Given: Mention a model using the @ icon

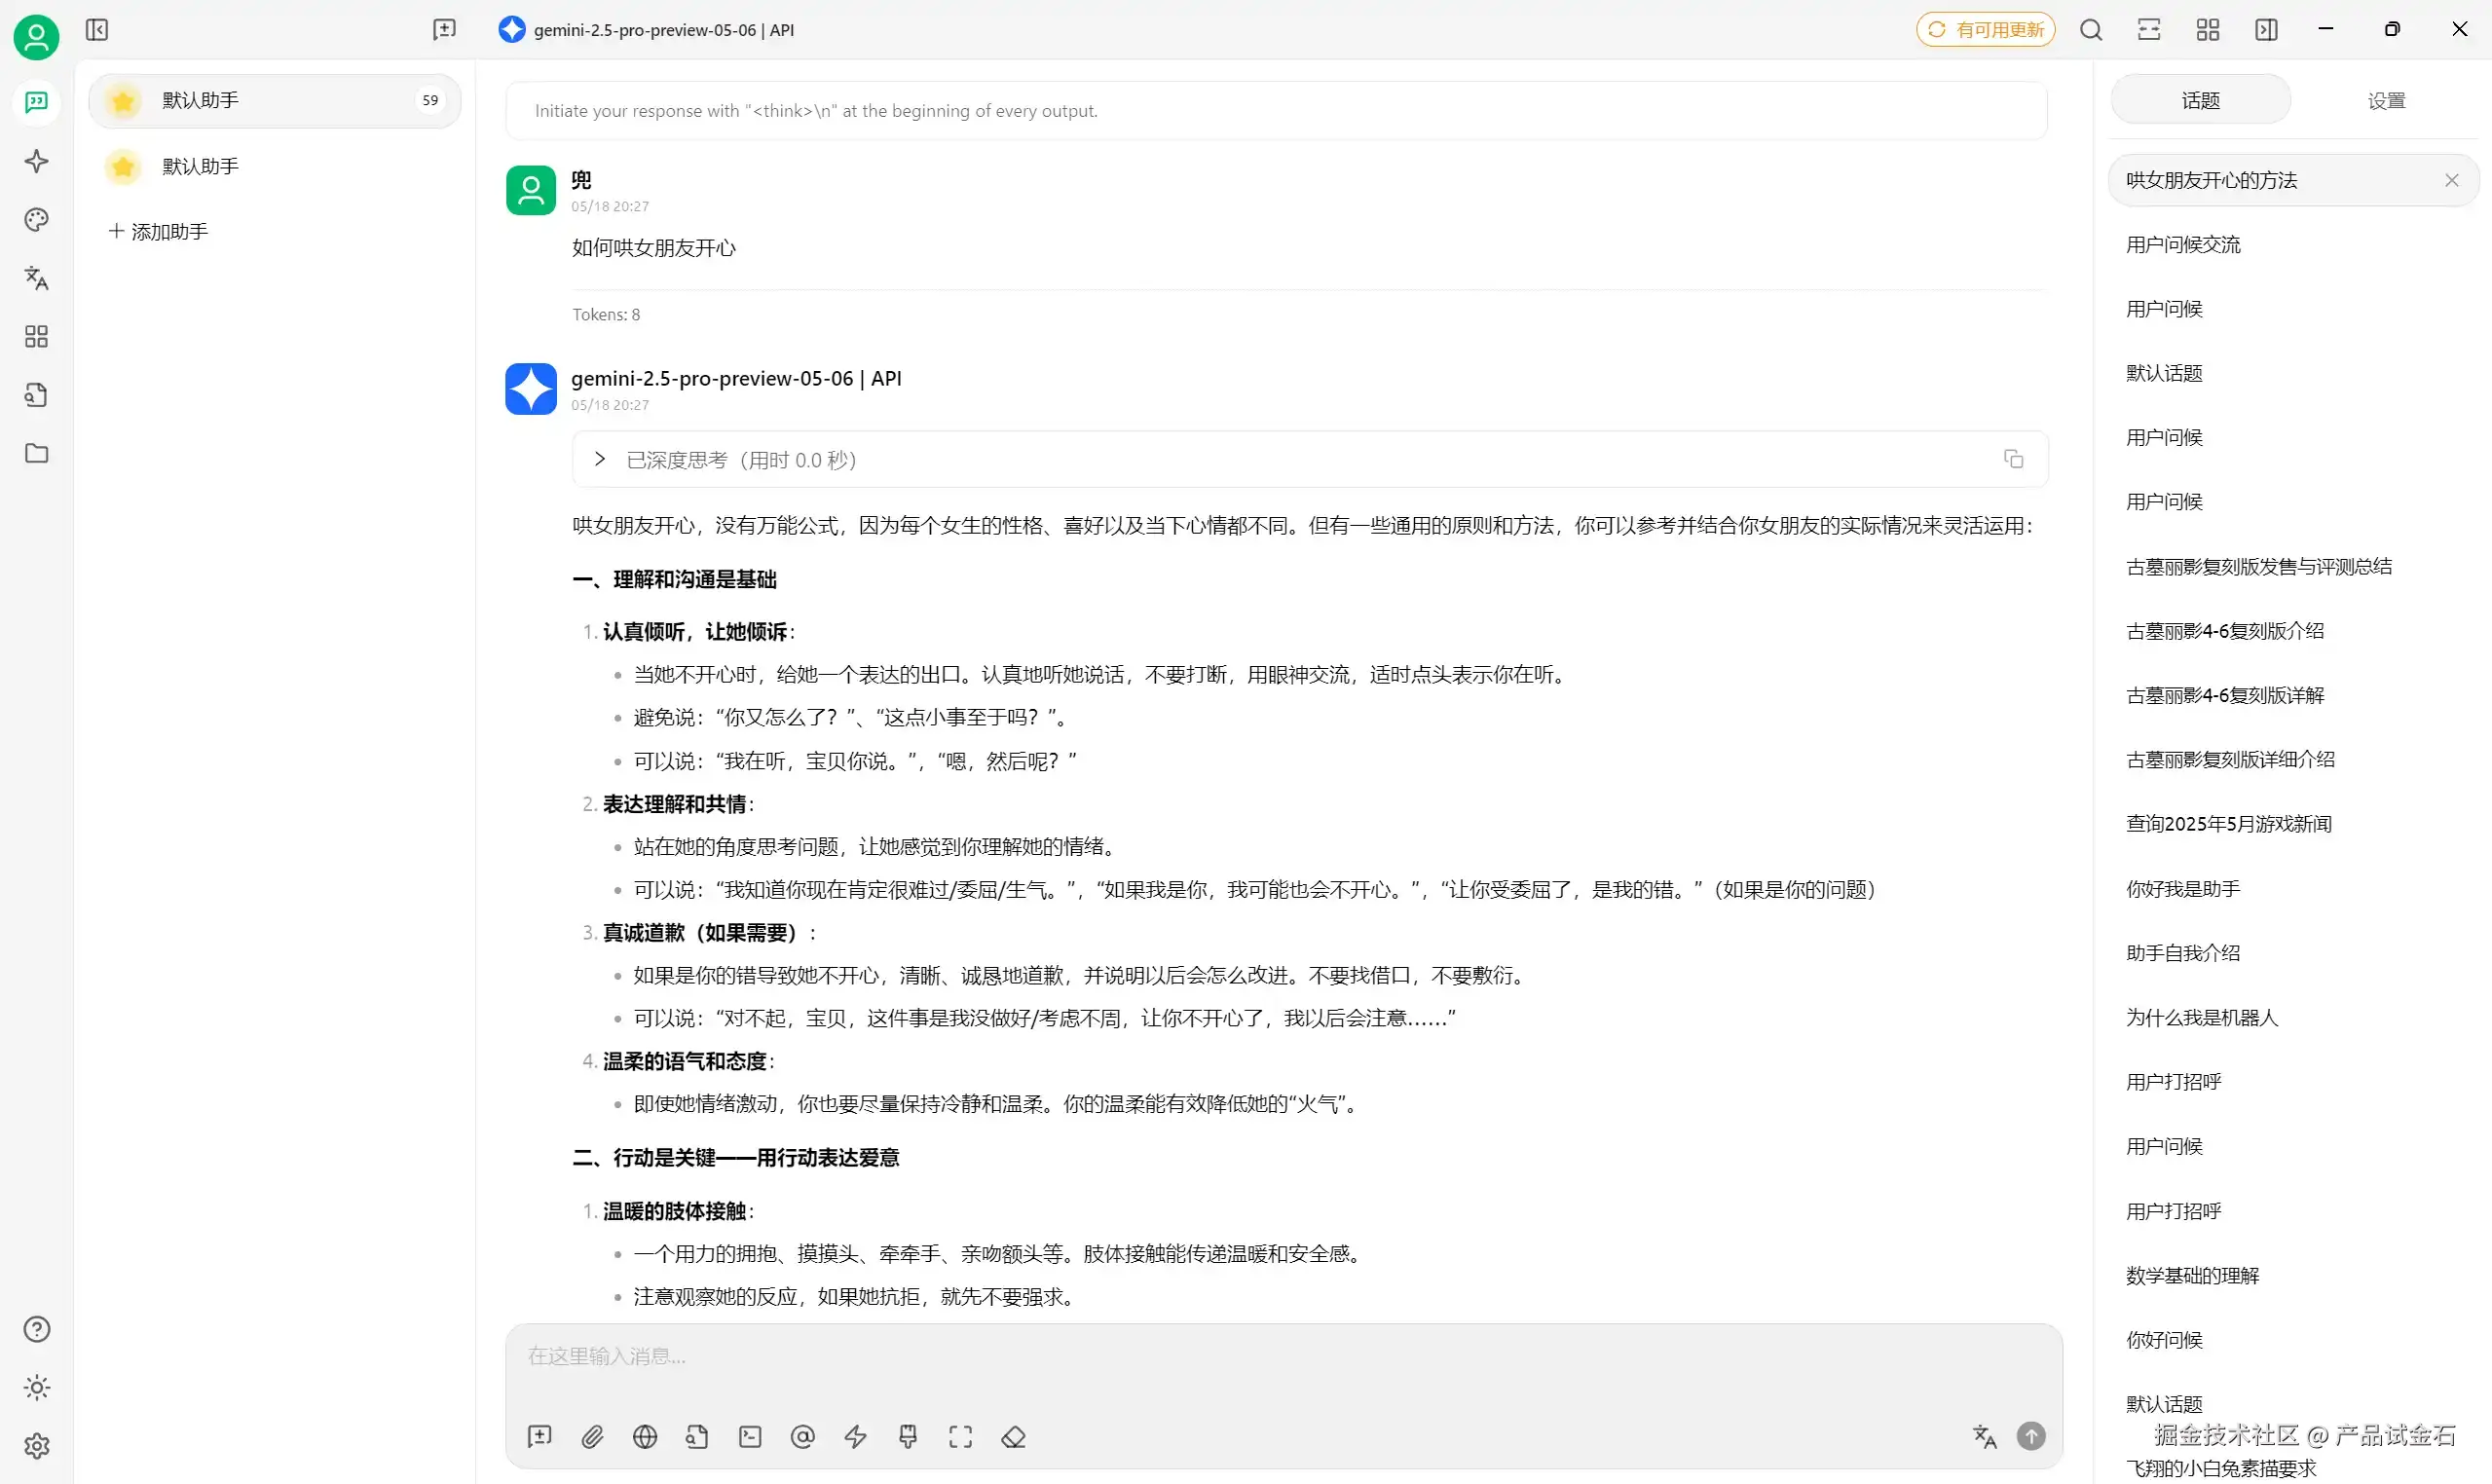Looking at the screenshot, I should (802, 1436).
